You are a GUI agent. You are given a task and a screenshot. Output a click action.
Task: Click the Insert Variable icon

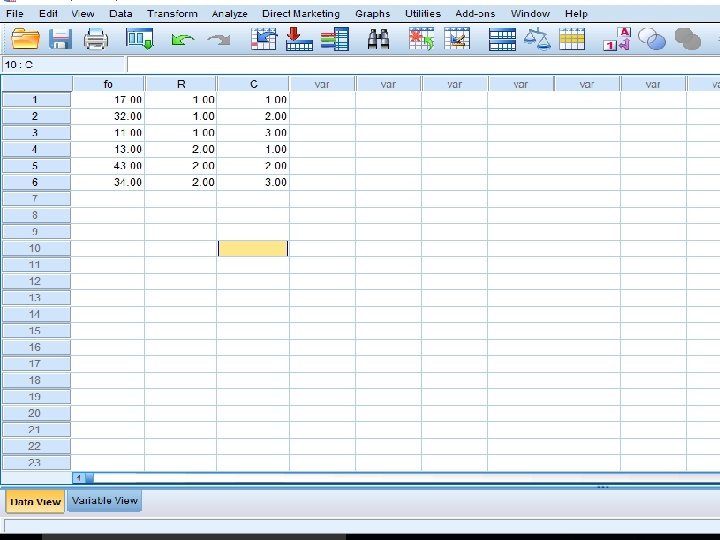(457, 39)
